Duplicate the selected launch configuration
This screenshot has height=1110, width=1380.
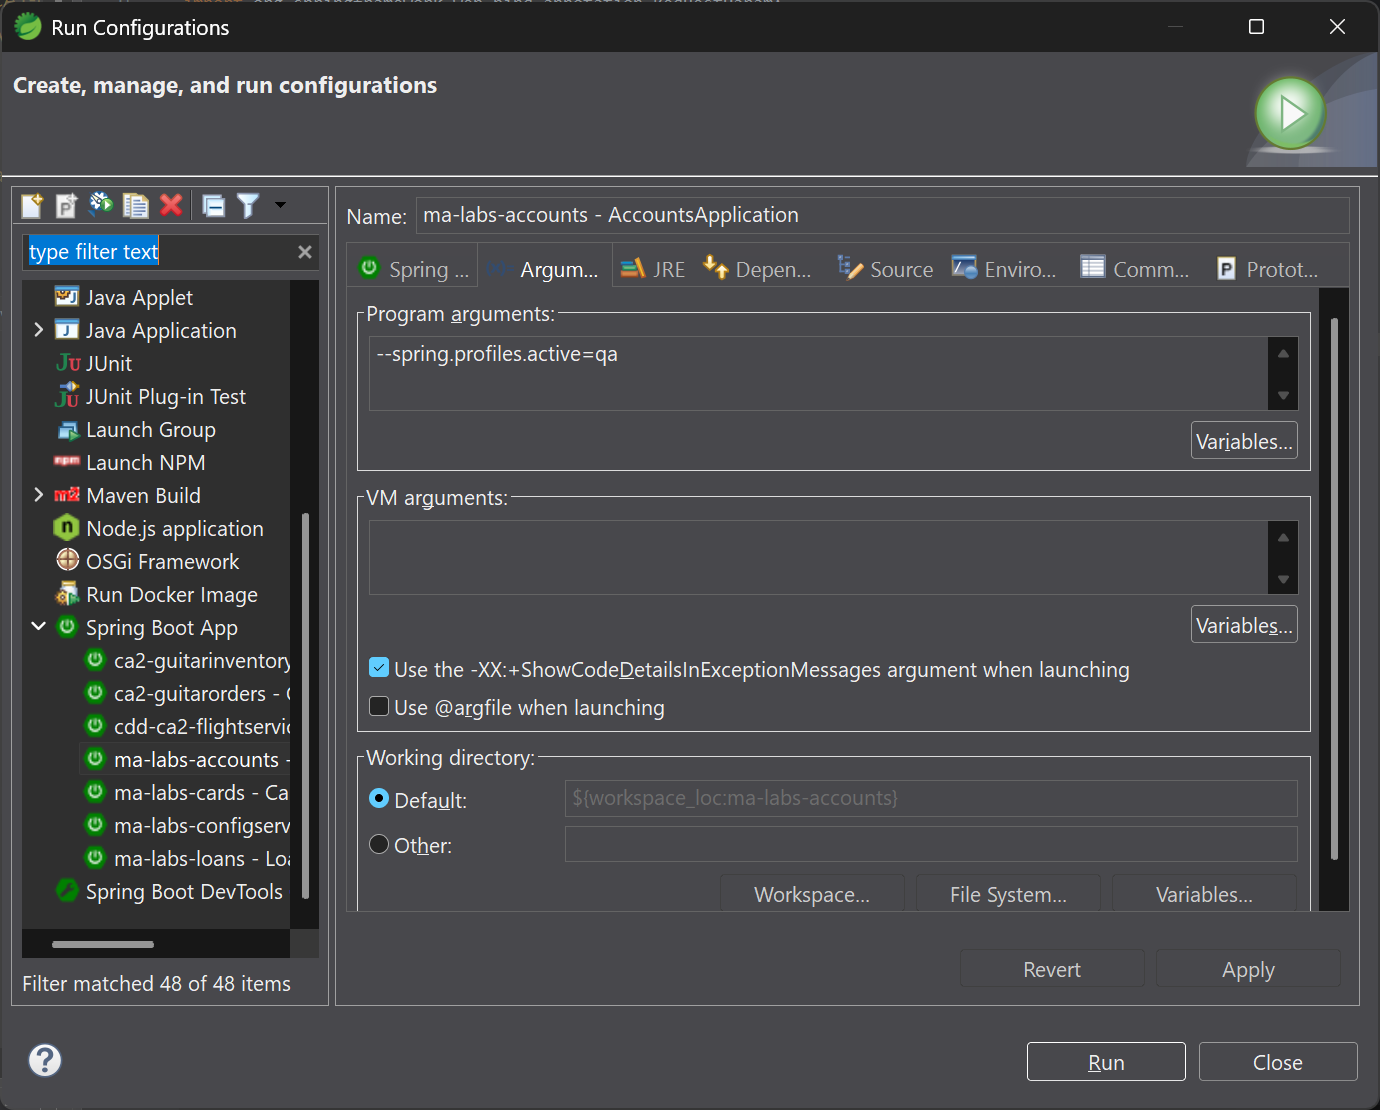[x=135, y=205]
